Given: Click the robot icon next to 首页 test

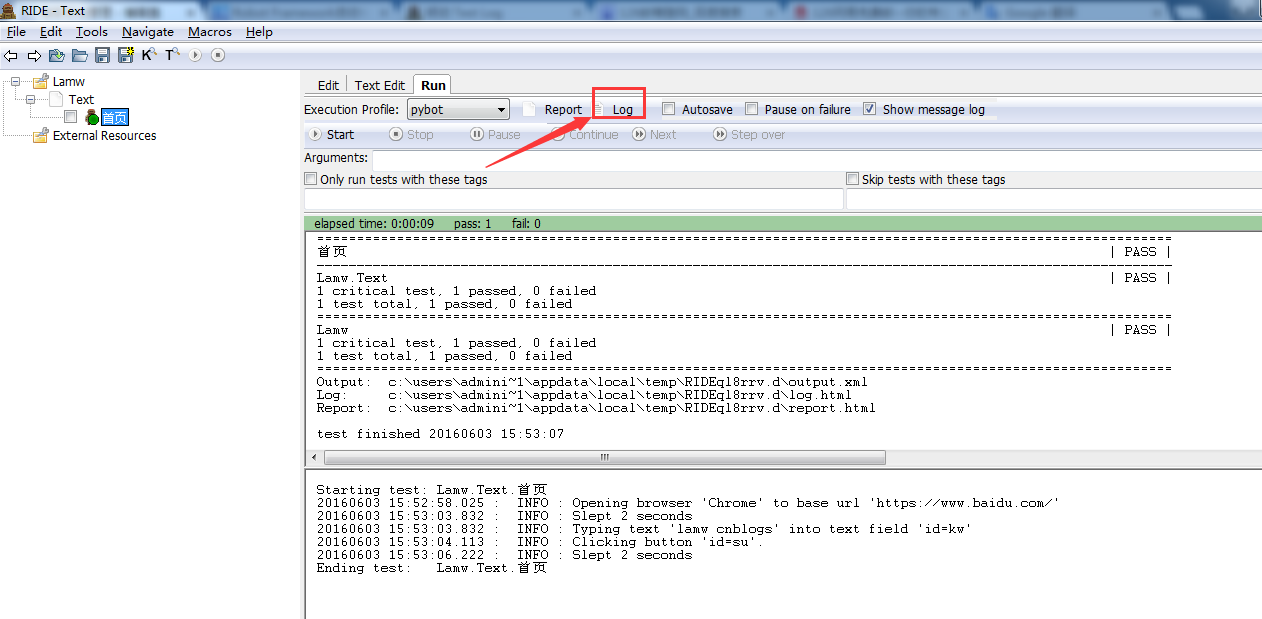Looking at the screenshot, I should point(92,118).
